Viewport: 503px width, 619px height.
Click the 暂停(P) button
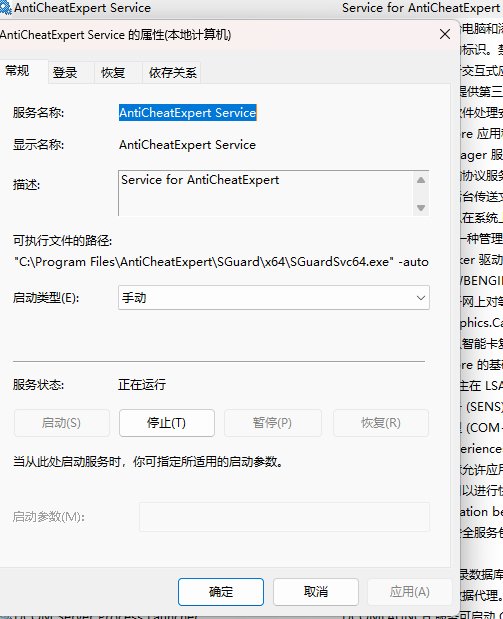click(x=272, y=423)
